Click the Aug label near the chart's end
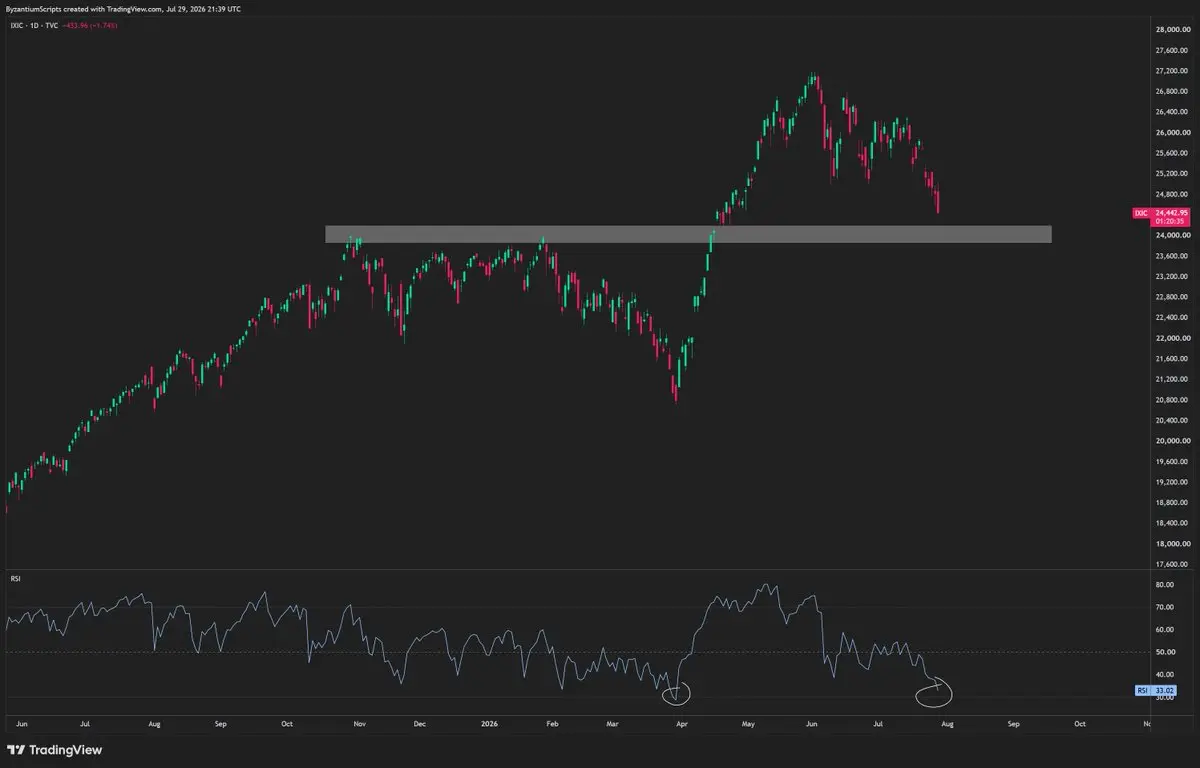Viewport: 1200px width, 768px height. coord(945,721)
